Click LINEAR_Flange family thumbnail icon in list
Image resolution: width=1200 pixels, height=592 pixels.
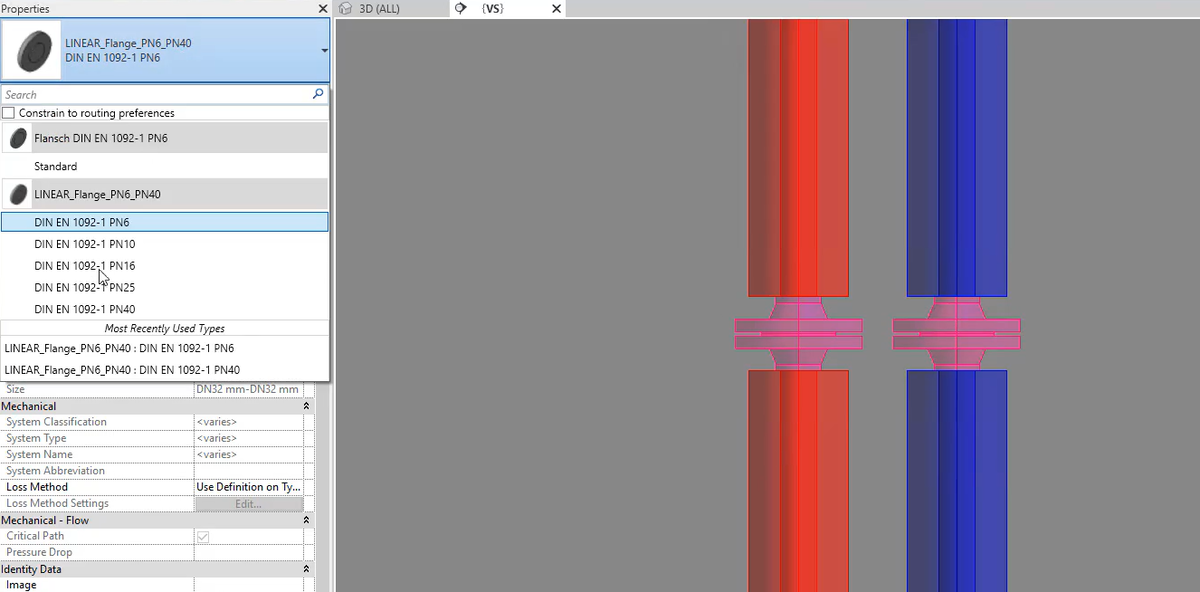17,194
